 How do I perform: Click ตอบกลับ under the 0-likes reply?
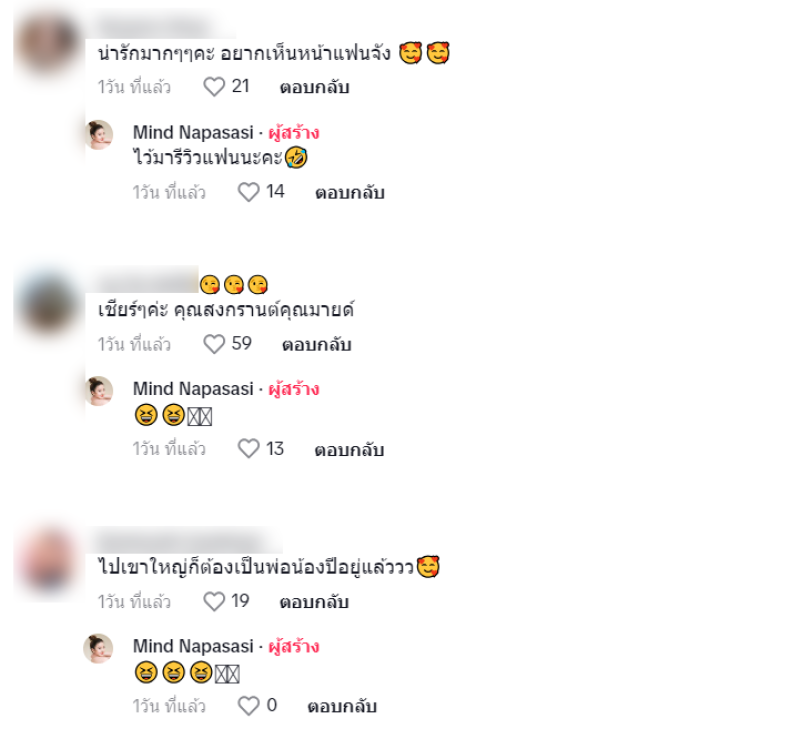tap(342, 706)
